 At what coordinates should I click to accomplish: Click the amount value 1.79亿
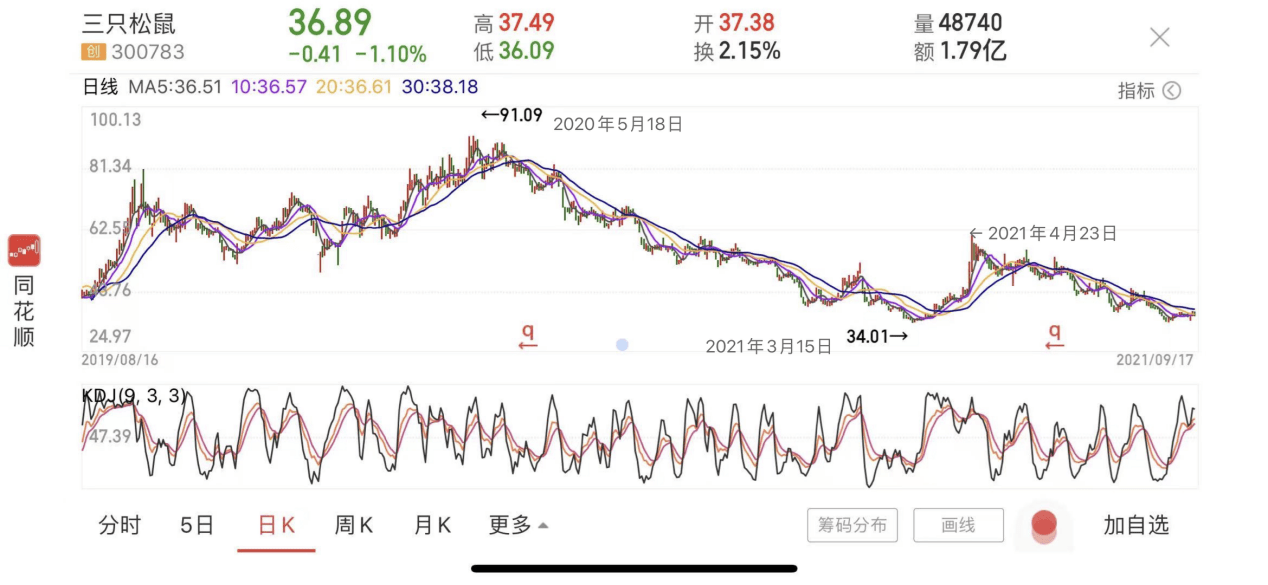click(973, 51)
